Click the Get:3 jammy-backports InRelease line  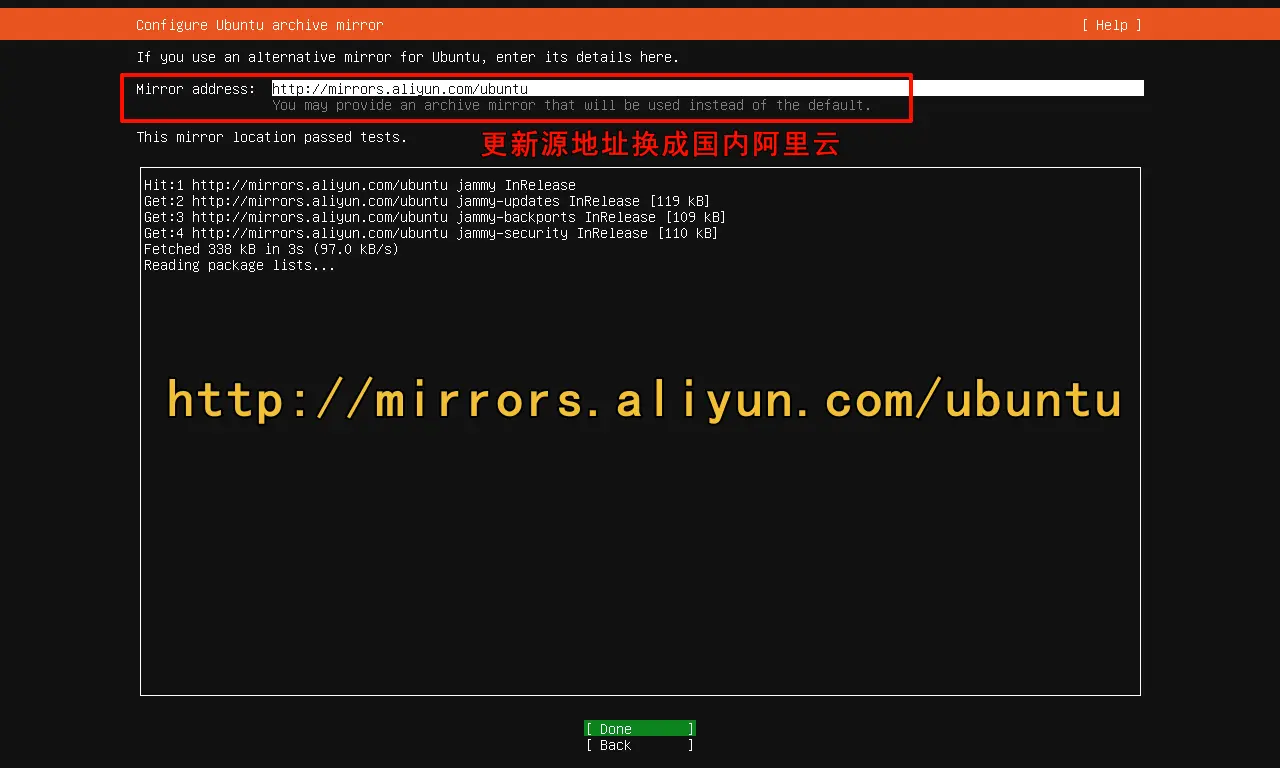[435, 217]
